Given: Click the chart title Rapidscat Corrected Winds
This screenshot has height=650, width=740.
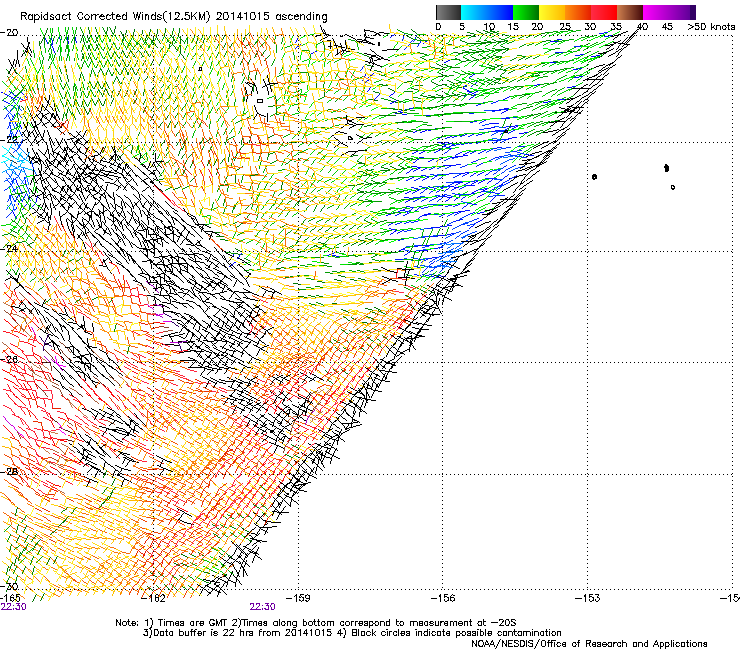Looking at the screenshot, I should click(174, 17).
